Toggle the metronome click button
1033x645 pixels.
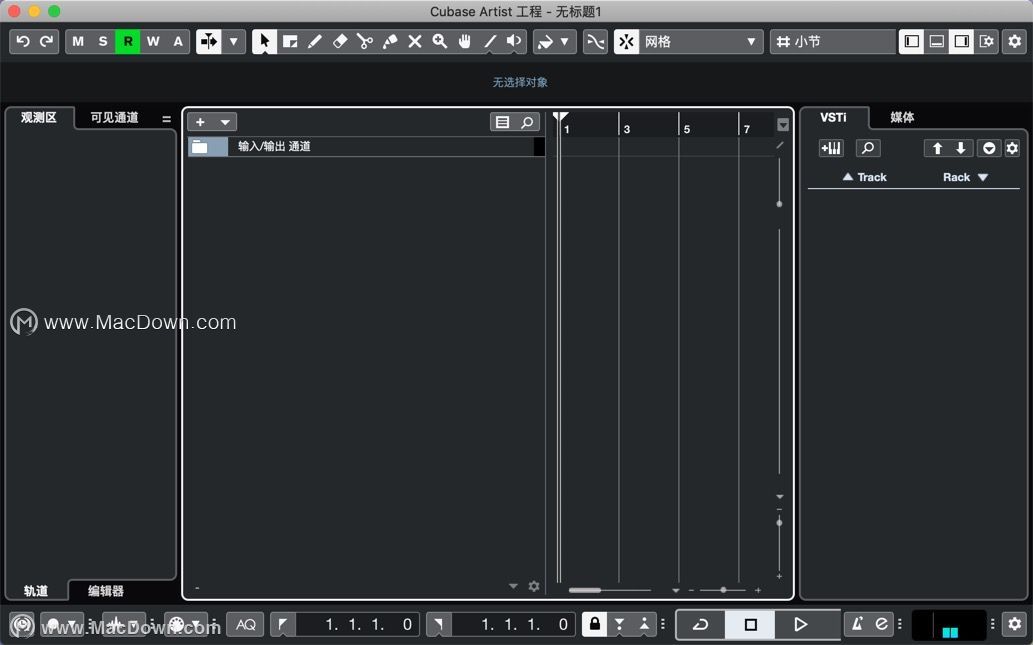[857, 624]
